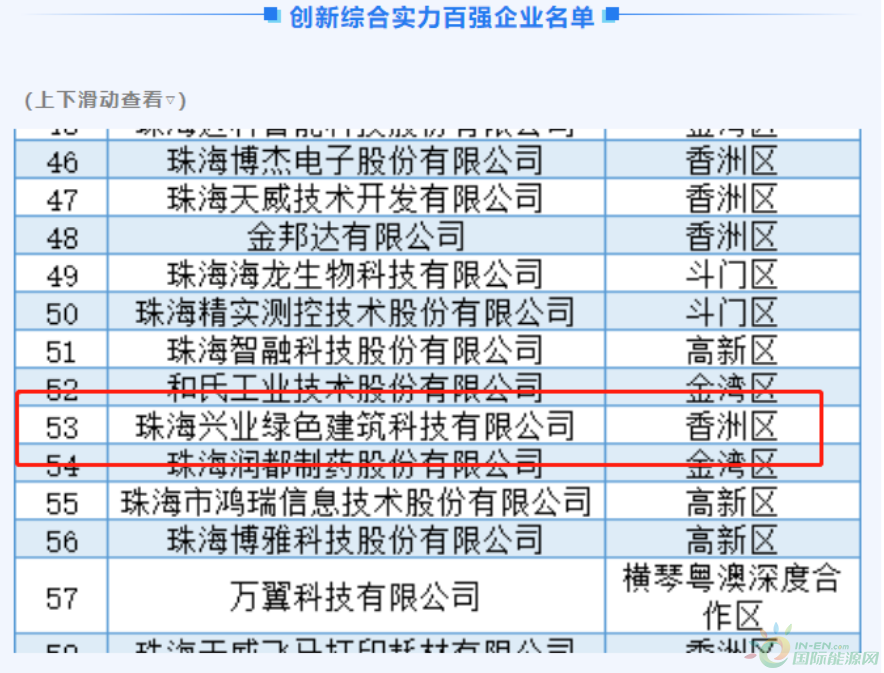Viewport: 884px width, 673px height.
Task: Click 香洲区 in the 金邦达有限公司 row
Action: tap(731, 237)
